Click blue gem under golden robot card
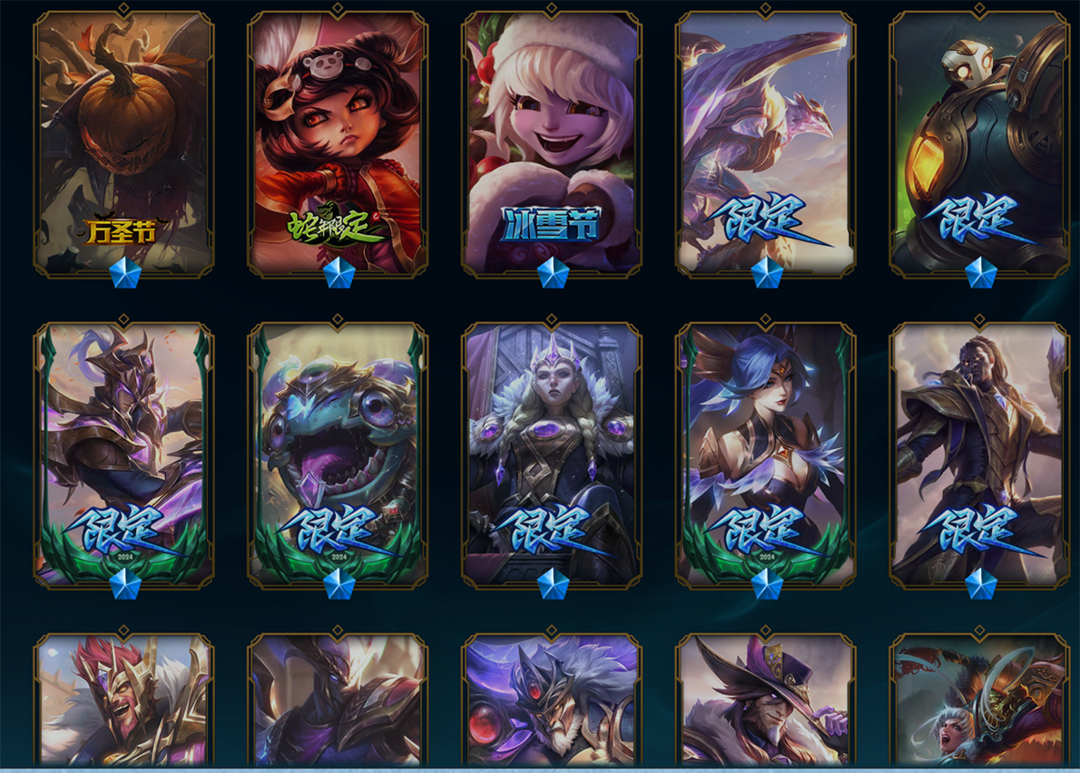Image resolution: width=1080 pixels, height=773 pixels. [x=981, y=273]
